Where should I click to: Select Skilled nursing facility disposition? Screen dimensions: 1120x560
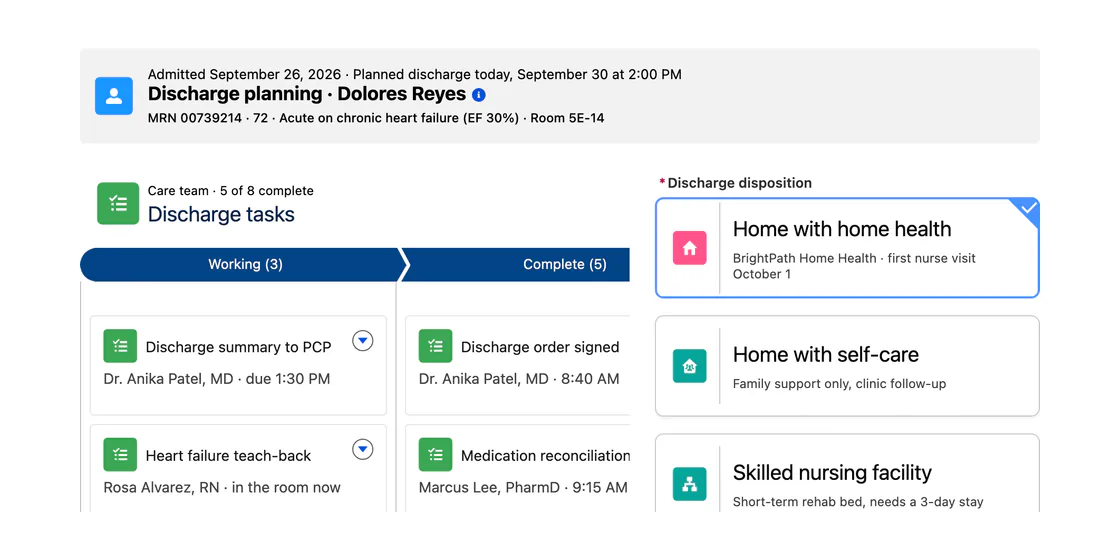point(847,473)
